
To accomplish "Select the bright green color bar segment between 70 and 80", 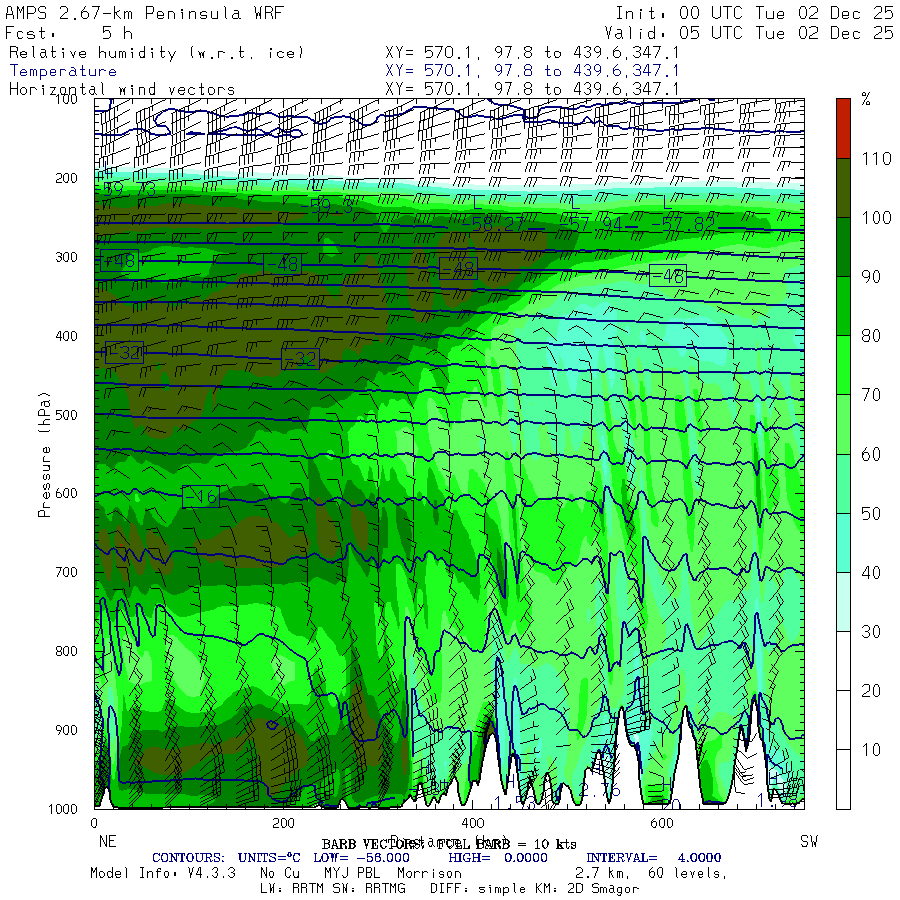I will pyautogui.click(x=843, y=365).
